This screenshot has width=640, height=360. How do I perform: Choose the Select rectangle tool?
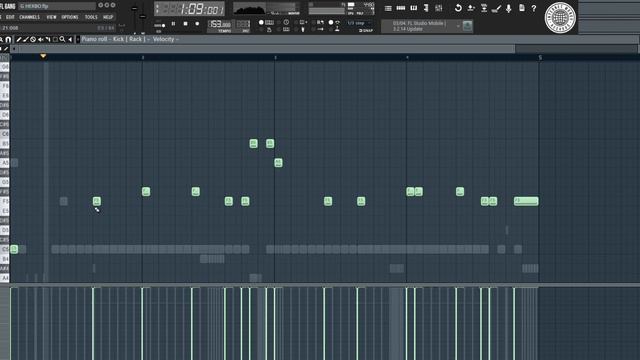pyautogui.click(x=55, y=40)
